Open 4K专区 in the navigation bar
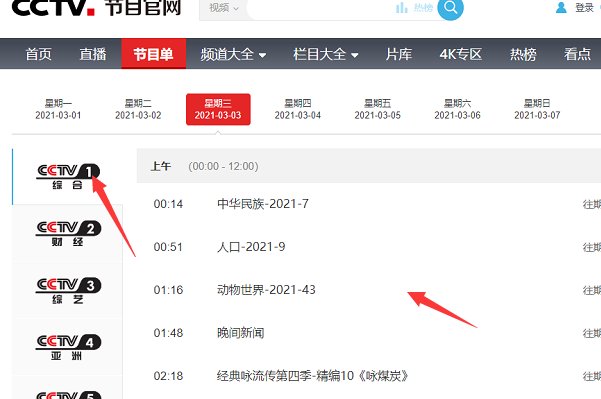 460,54
